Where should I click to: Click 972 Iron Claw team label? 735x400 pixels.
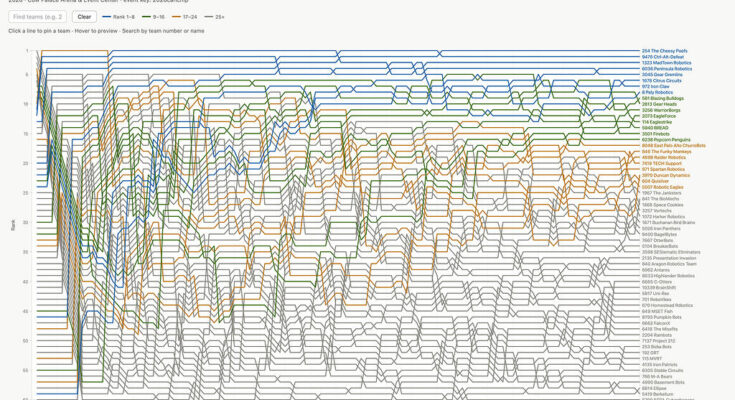(658, 86)
